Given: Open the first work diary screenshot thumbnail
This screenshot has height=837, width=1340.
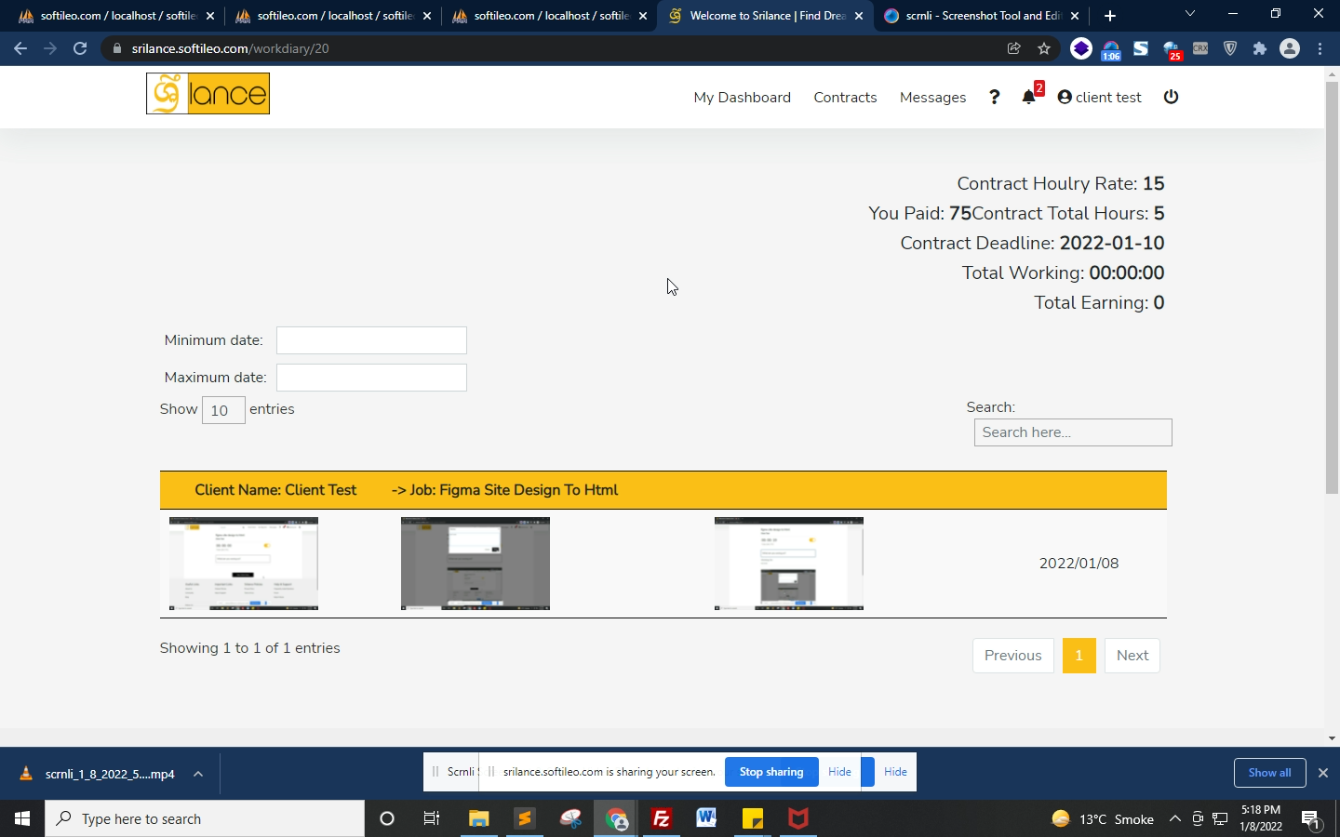Looking at the screenshot, I should pos(244,563).
